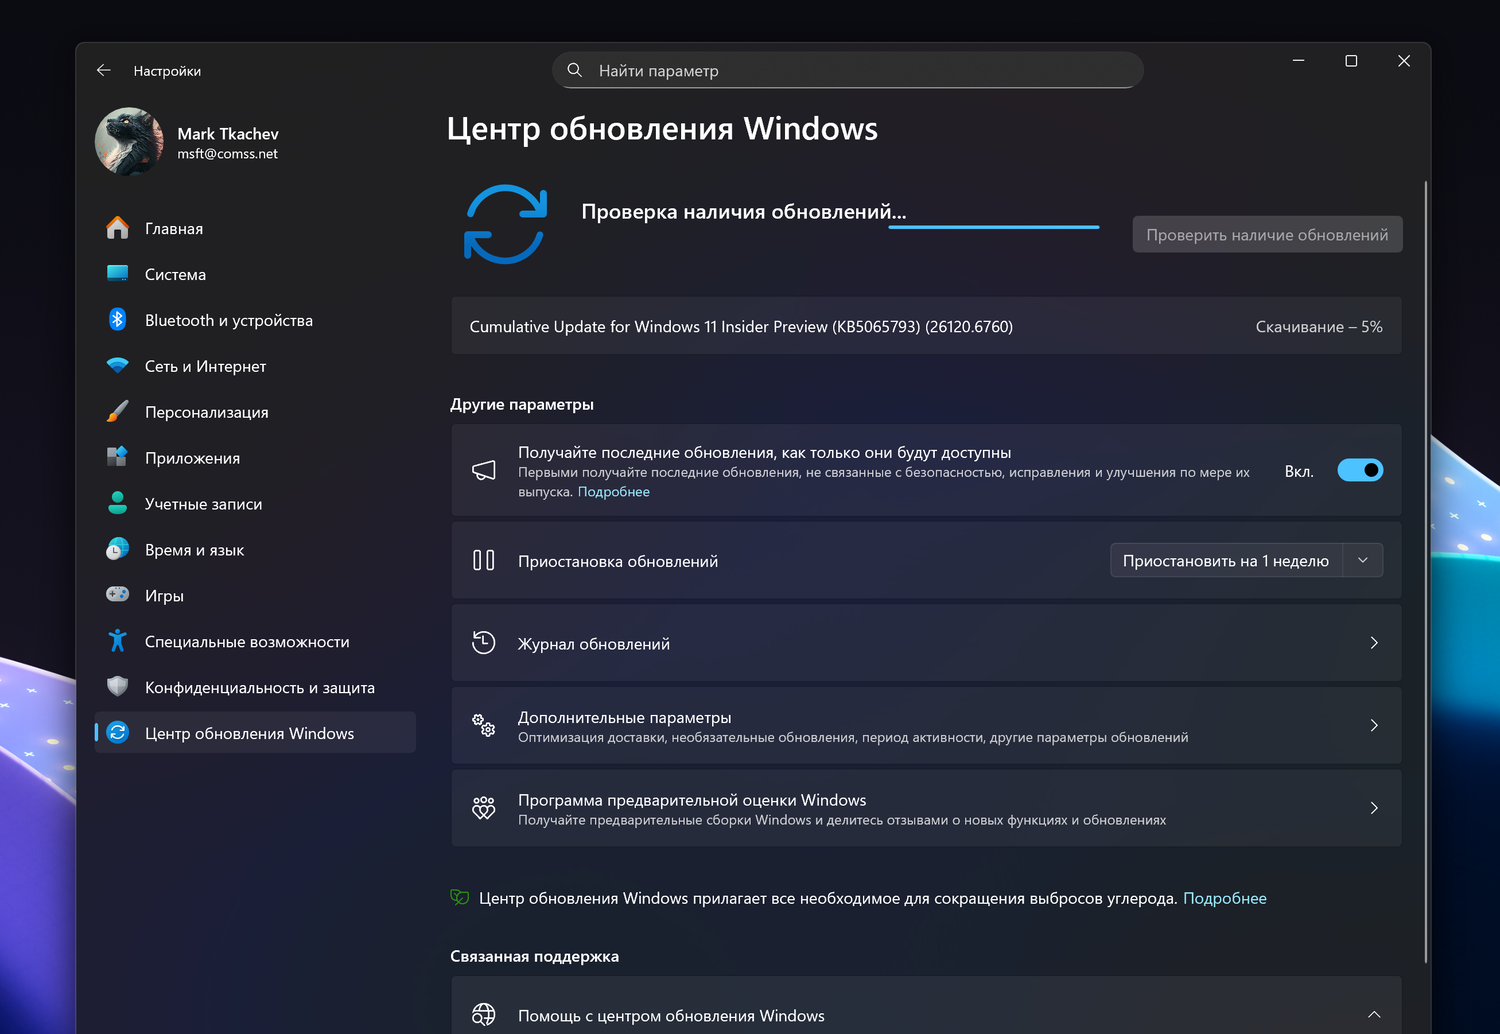Click the Personalization paintbrush icon
This screenshot has width=1500, height=1034.
117,412
